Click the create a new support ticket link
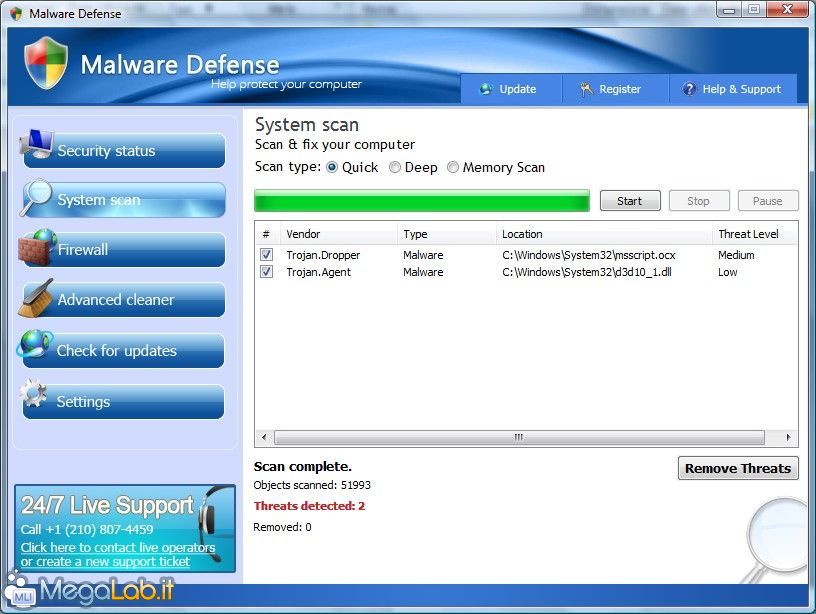 105,562
